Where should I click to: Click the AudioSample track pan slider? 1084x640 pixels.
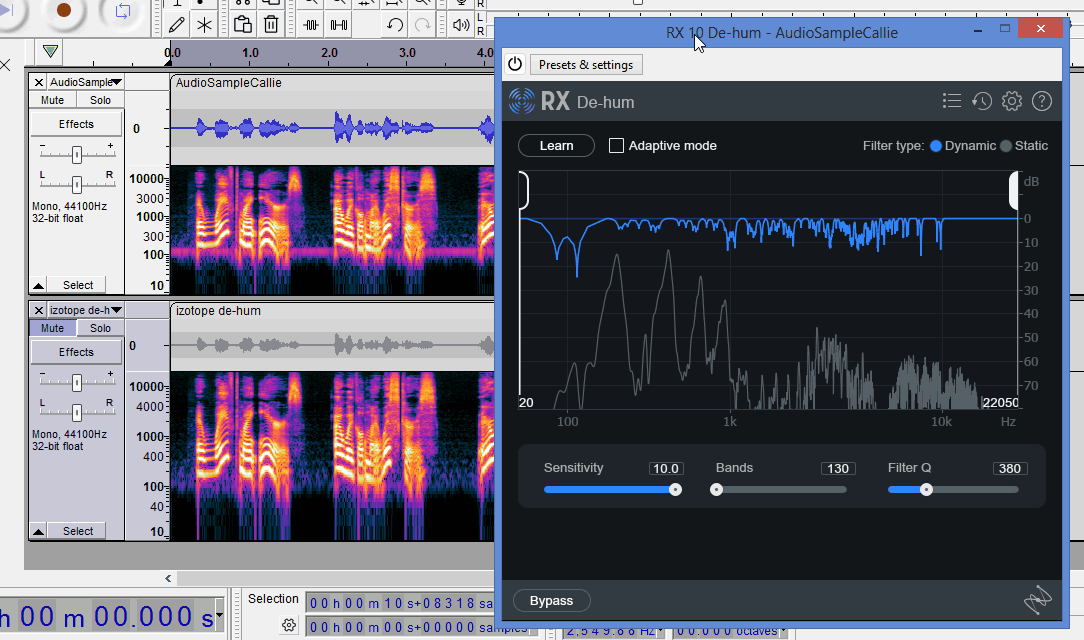(x=77, y=185)
